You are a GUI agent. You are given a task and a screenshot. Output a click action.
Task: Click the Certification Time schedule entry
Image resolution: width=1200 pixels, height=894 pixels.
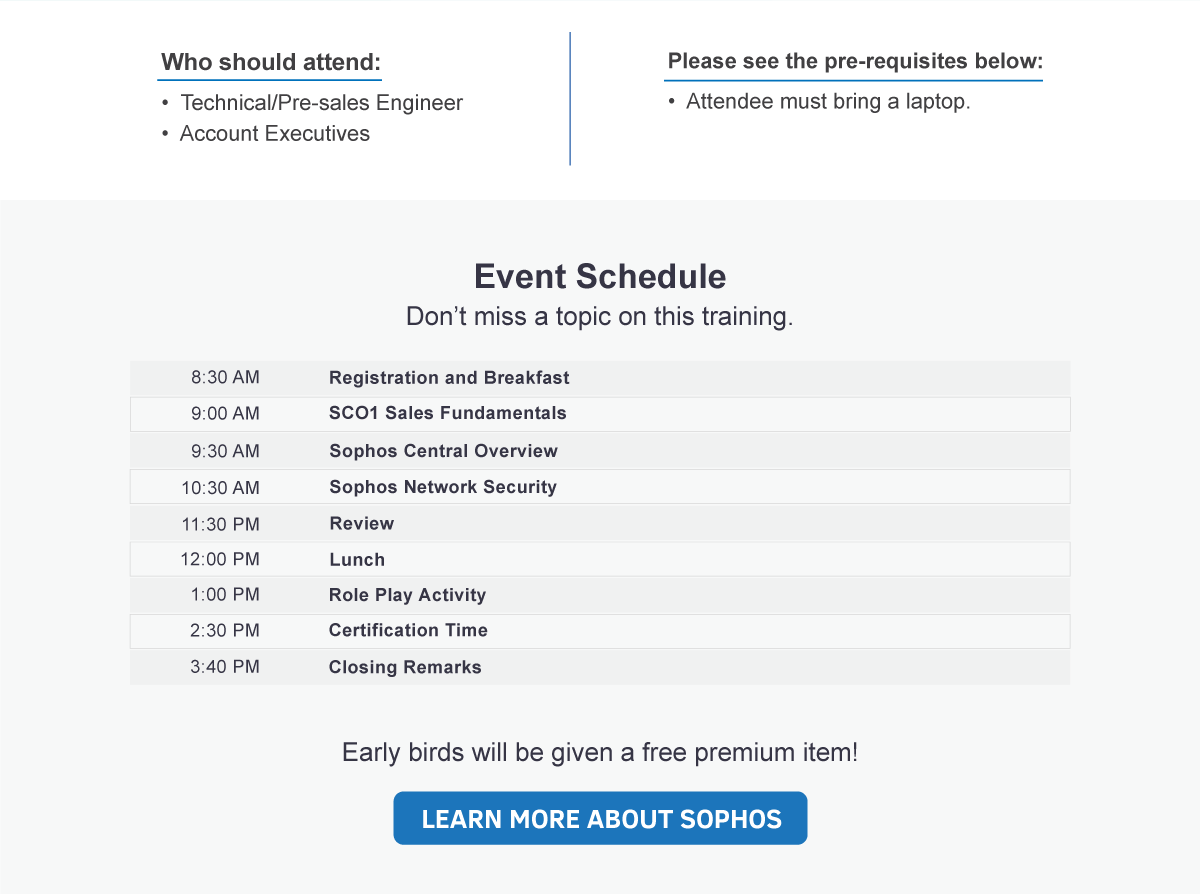(x=408, y=630)
